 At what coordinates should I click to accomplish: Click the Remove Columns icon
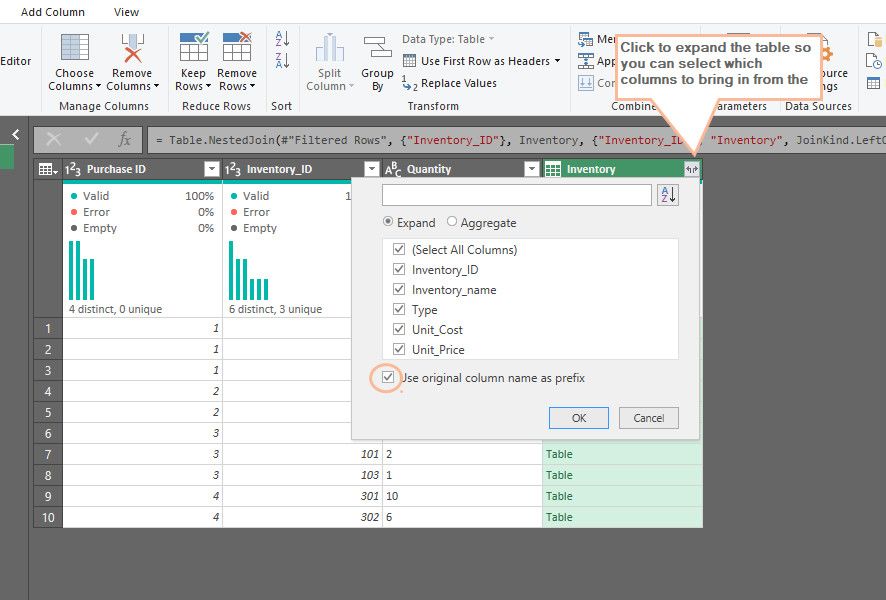click(x=132, y=48)
